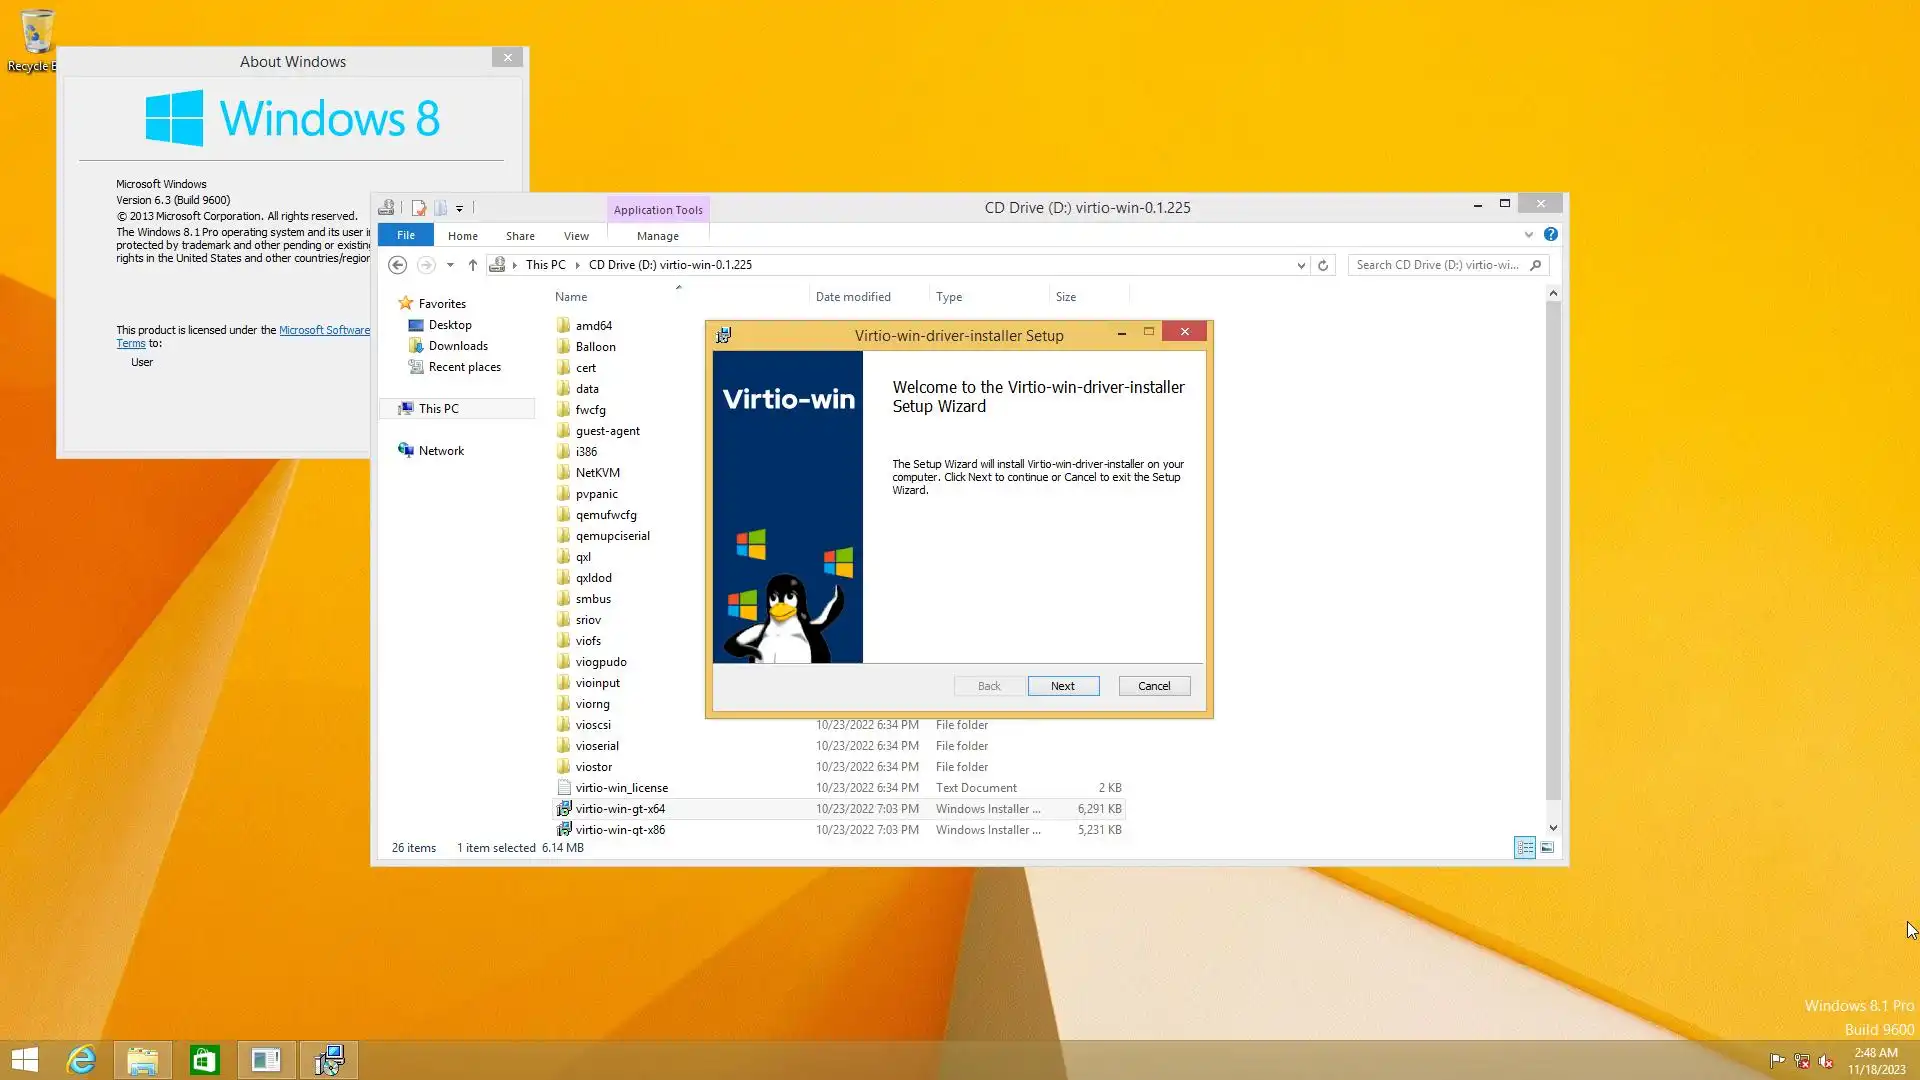Click the Windows Start button

(x=25, y=1060)
